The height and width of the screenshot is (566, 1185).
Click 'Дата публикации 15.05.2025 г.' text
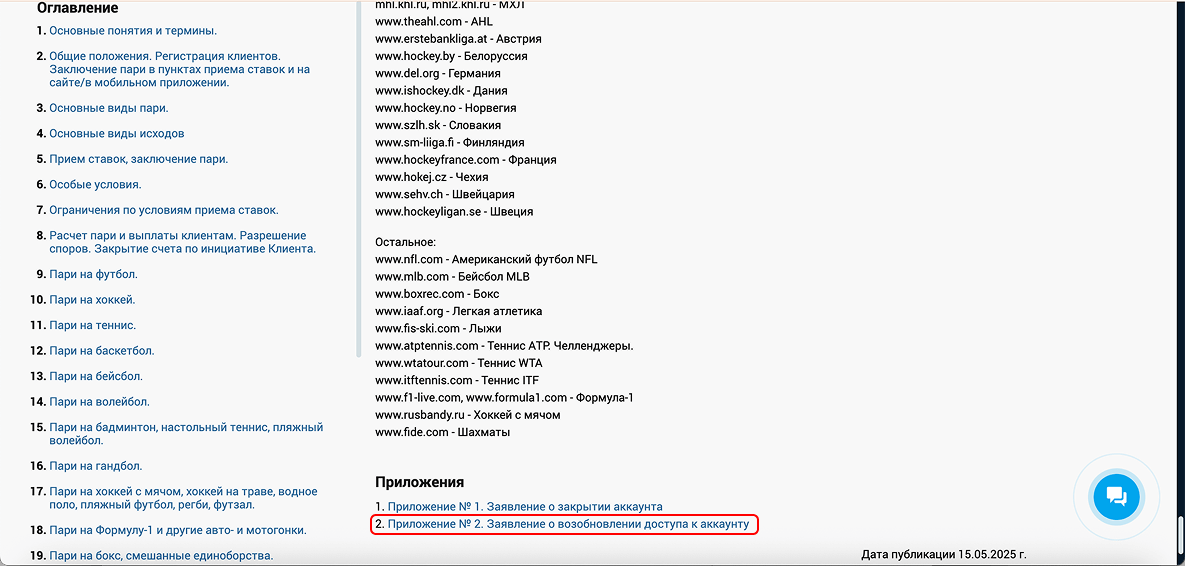point(944,555)
